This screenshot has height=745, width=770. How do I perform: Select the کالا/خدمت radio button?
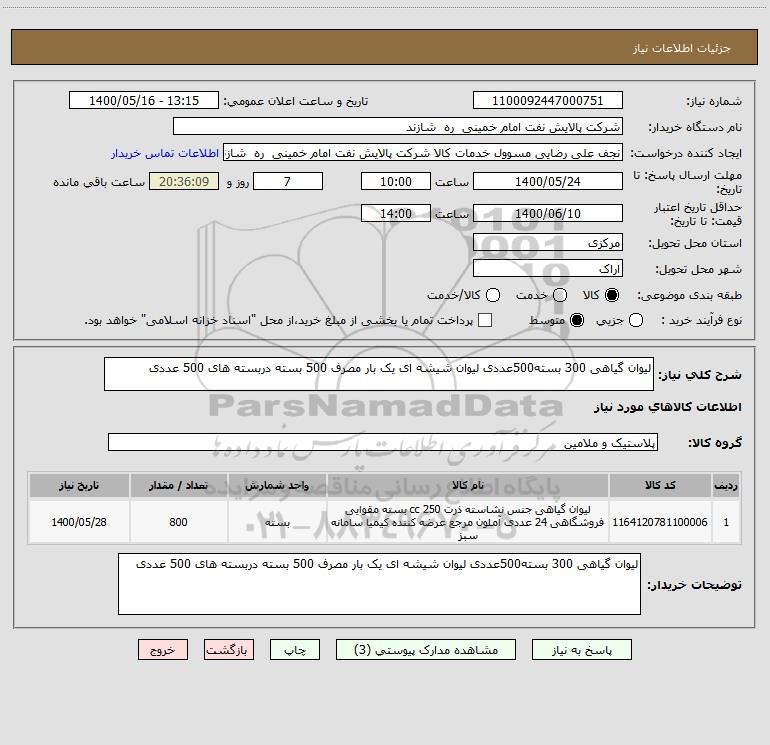tap(493, 295)
